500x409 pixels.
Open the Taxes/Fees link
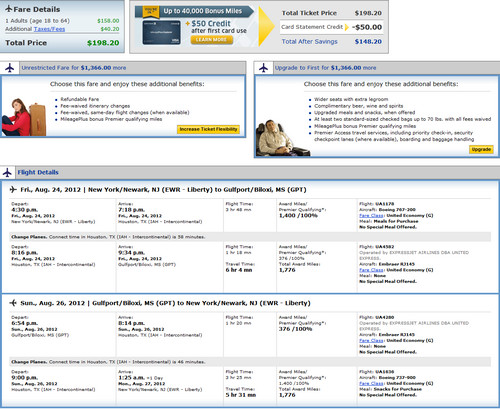(x=49, y=29)
